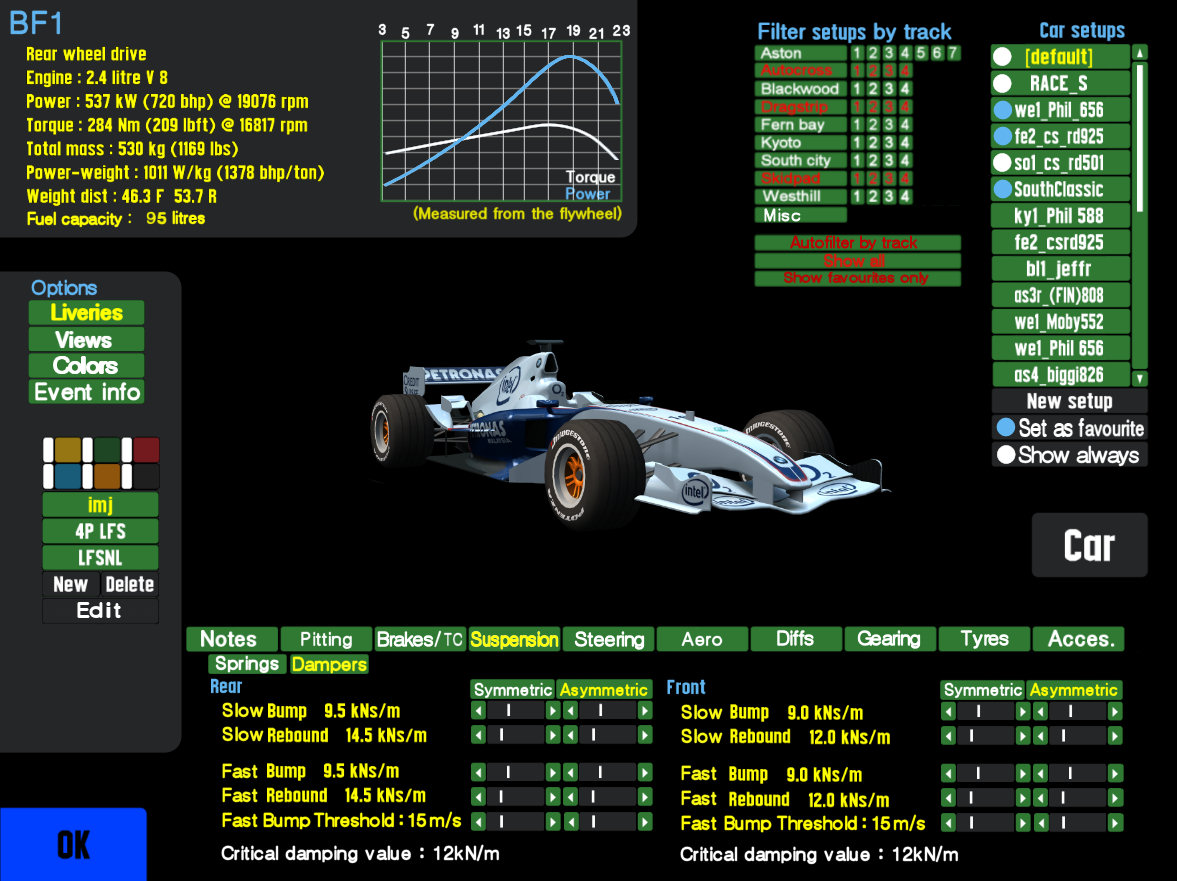Open the Notes tab
Image resolution: width=1177 pixels, height=881 pixels.
pyautogui.click(x=232, y=639)
